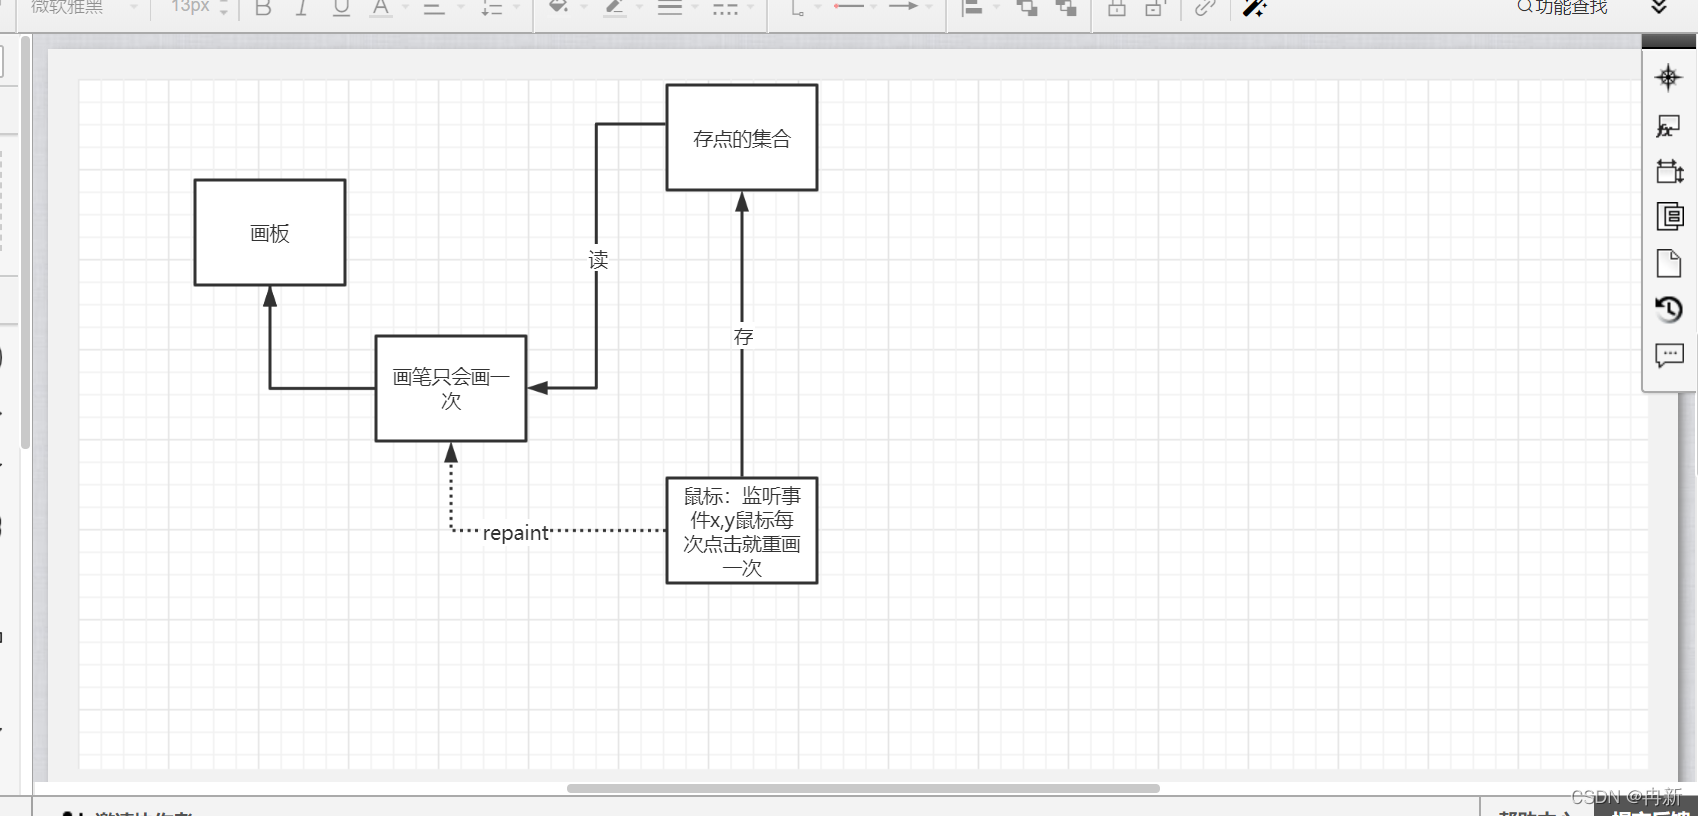Toggle bold text formatting
This screenshot has width=1698, height=816.
[263, 8]
